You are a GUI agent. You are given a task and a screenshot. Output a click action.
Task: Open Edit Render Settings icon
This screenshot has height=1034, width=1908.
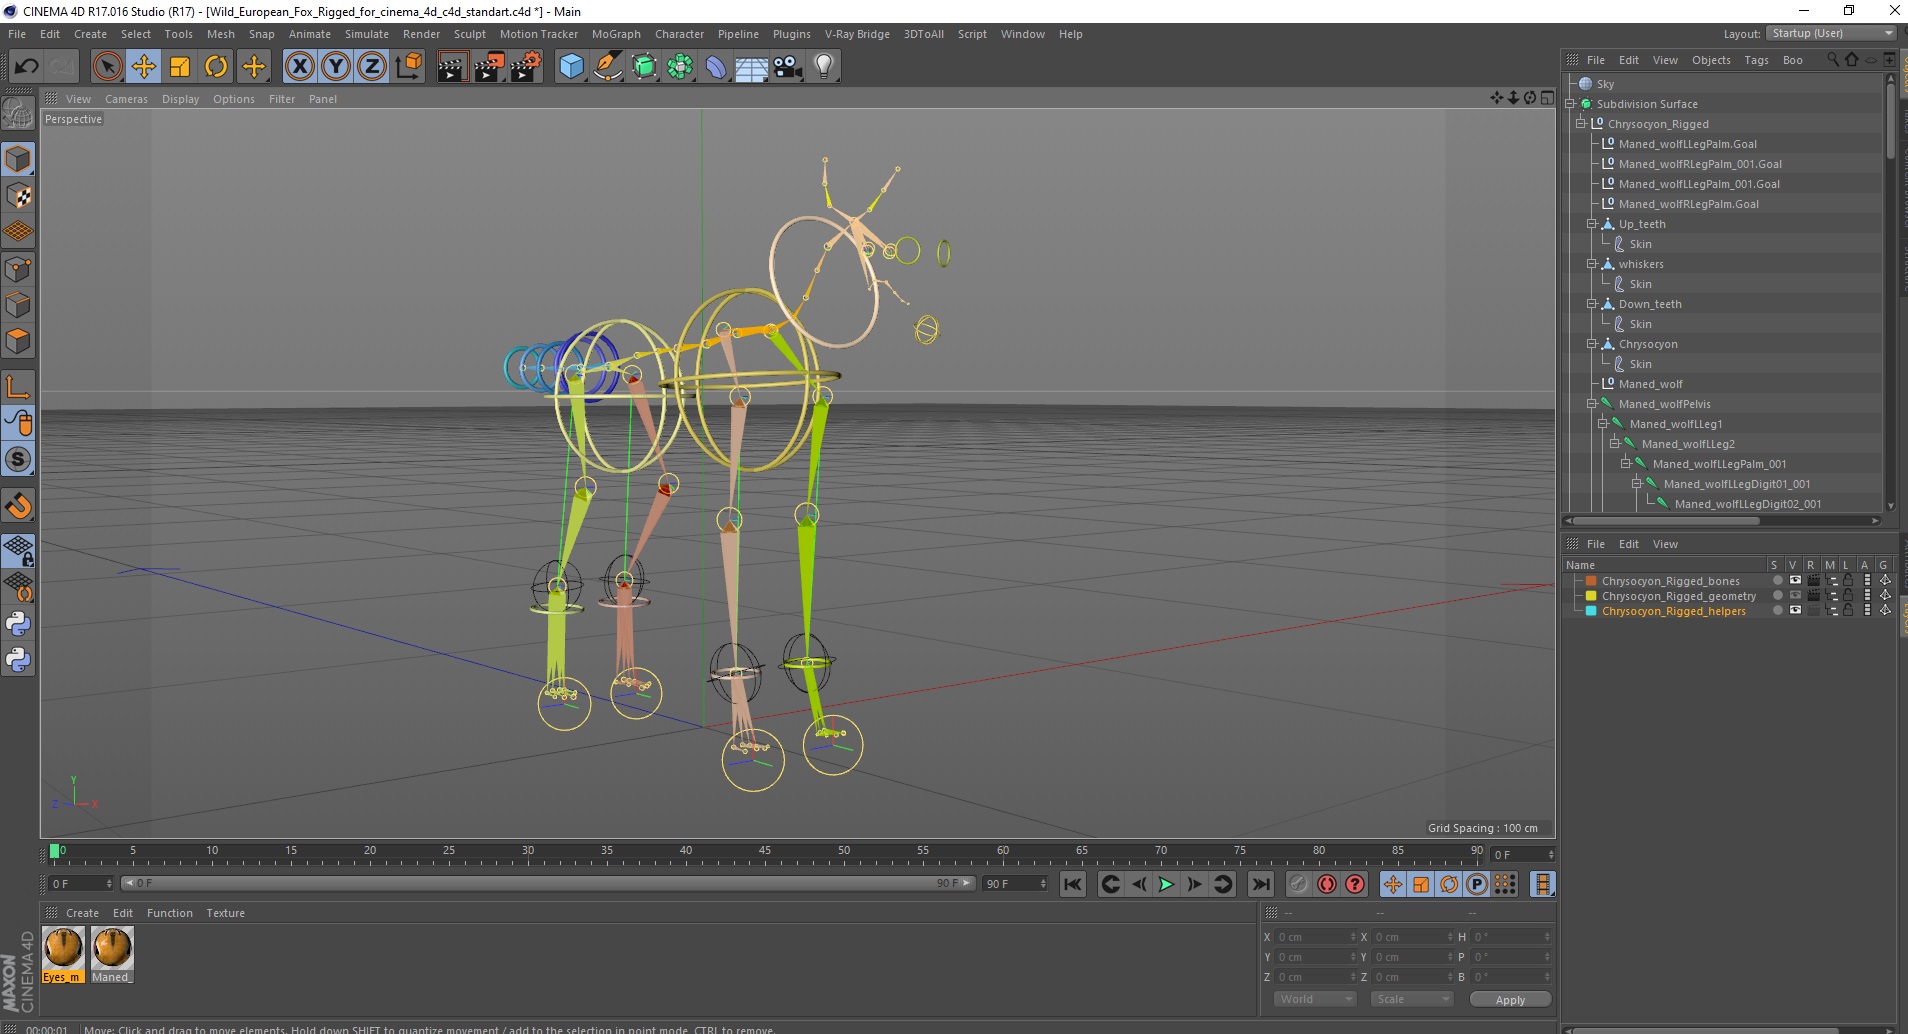point(526,67)
